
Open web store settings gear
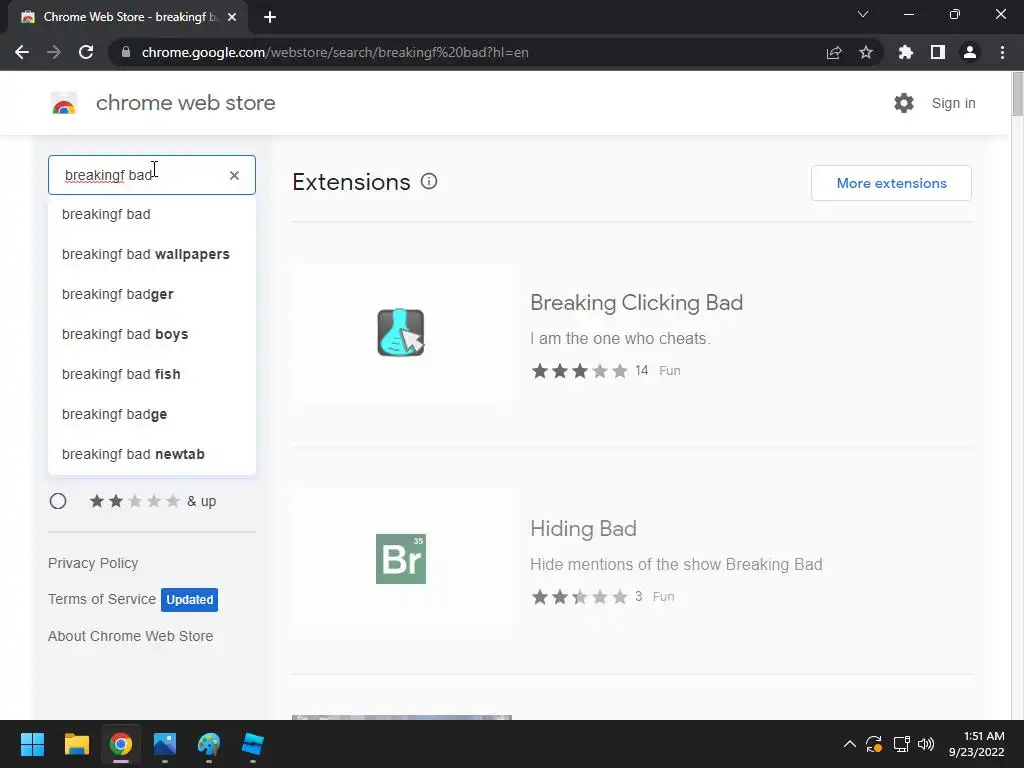tap(904, 103)
